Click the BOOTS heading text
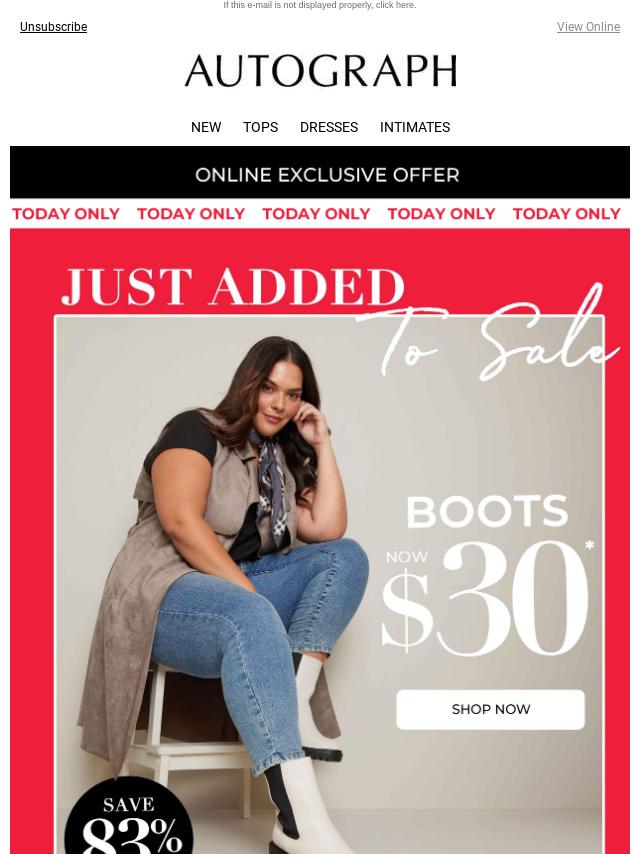The width and height of the screenshot is (640, 854). coord(487,511)
